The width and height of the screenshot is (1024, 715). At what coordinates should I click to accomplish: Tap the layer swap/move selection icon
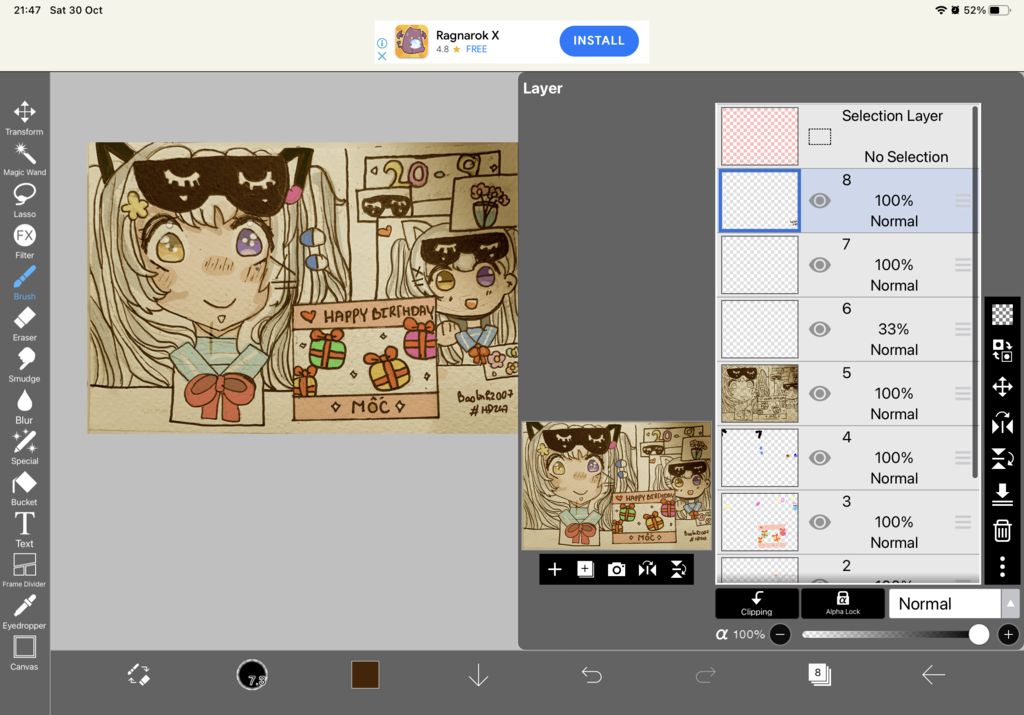pos(1002,350)
